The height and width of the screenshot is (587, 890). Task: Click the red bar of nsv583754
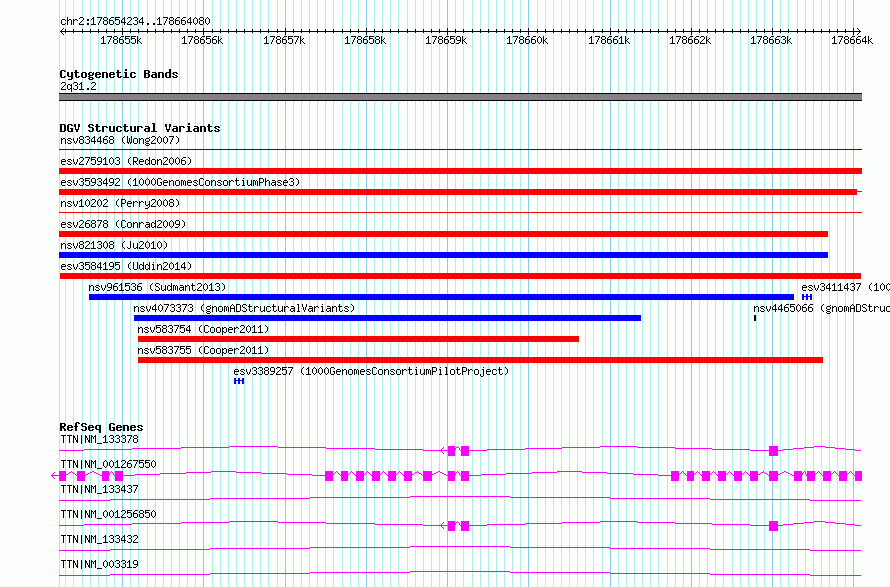coord(358,339)
